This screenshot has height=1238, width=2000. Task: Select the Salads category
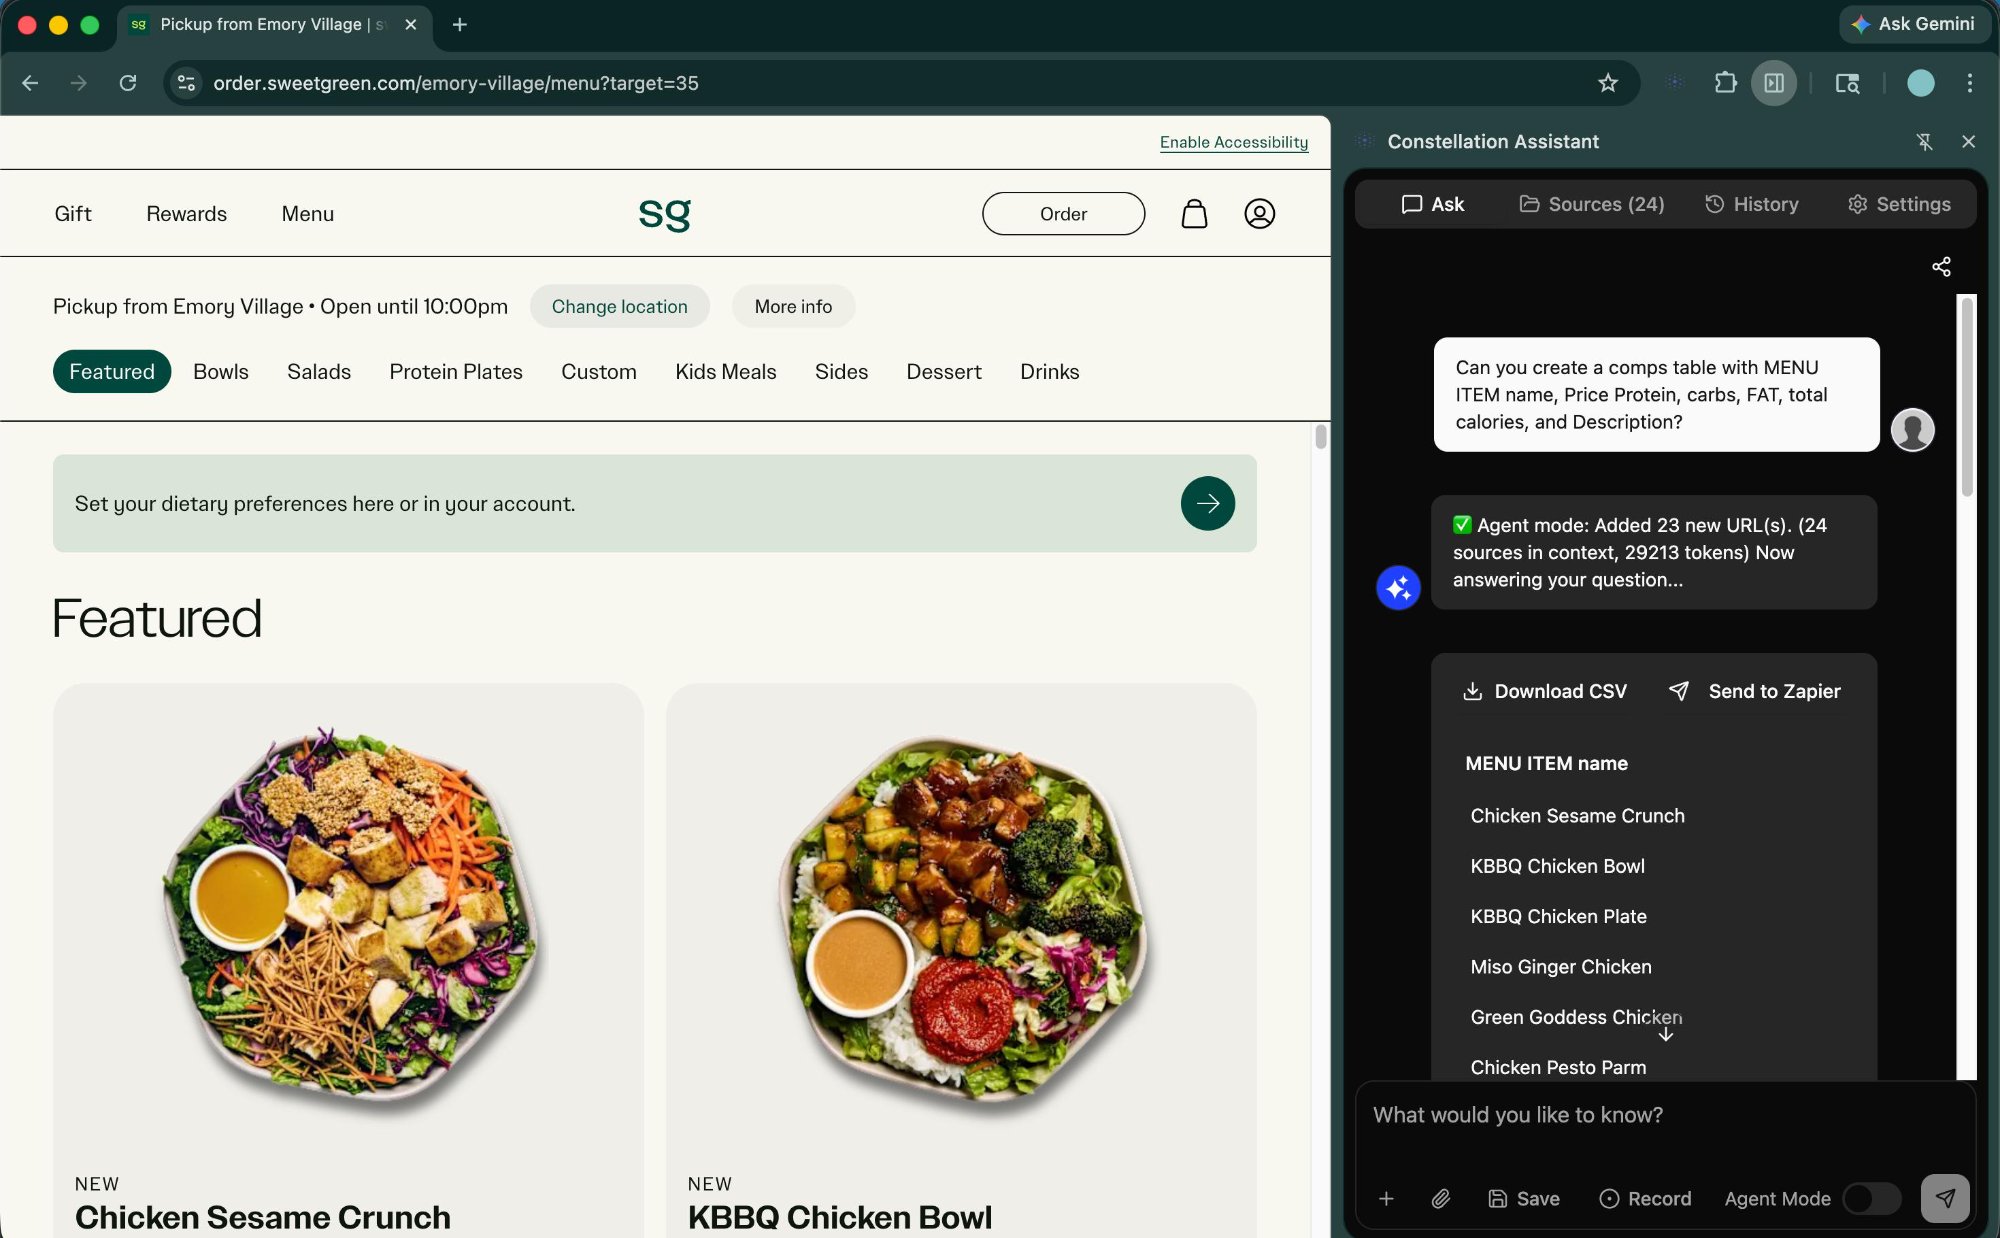(319, 371)
